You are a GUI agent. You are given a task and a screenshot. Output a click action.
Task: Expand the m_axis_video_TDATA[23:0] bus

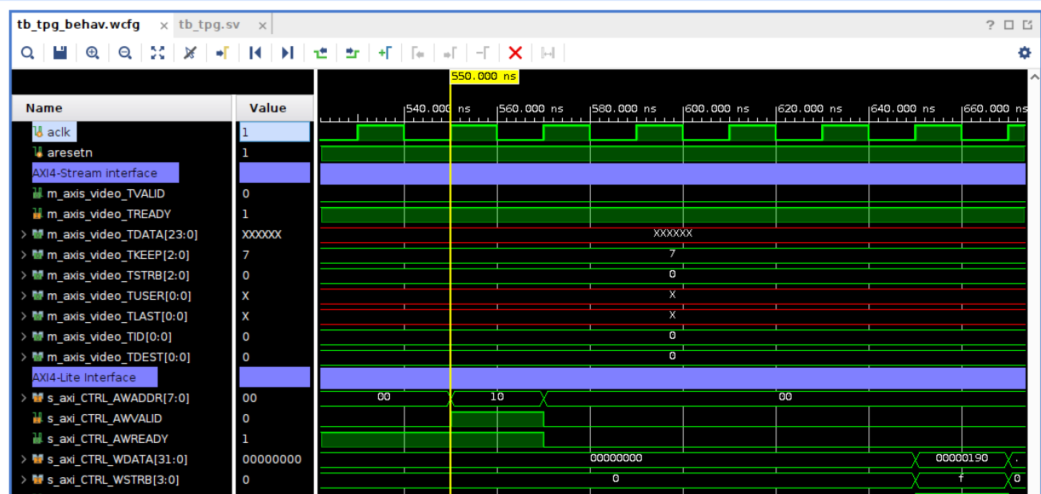coord(24,234)
